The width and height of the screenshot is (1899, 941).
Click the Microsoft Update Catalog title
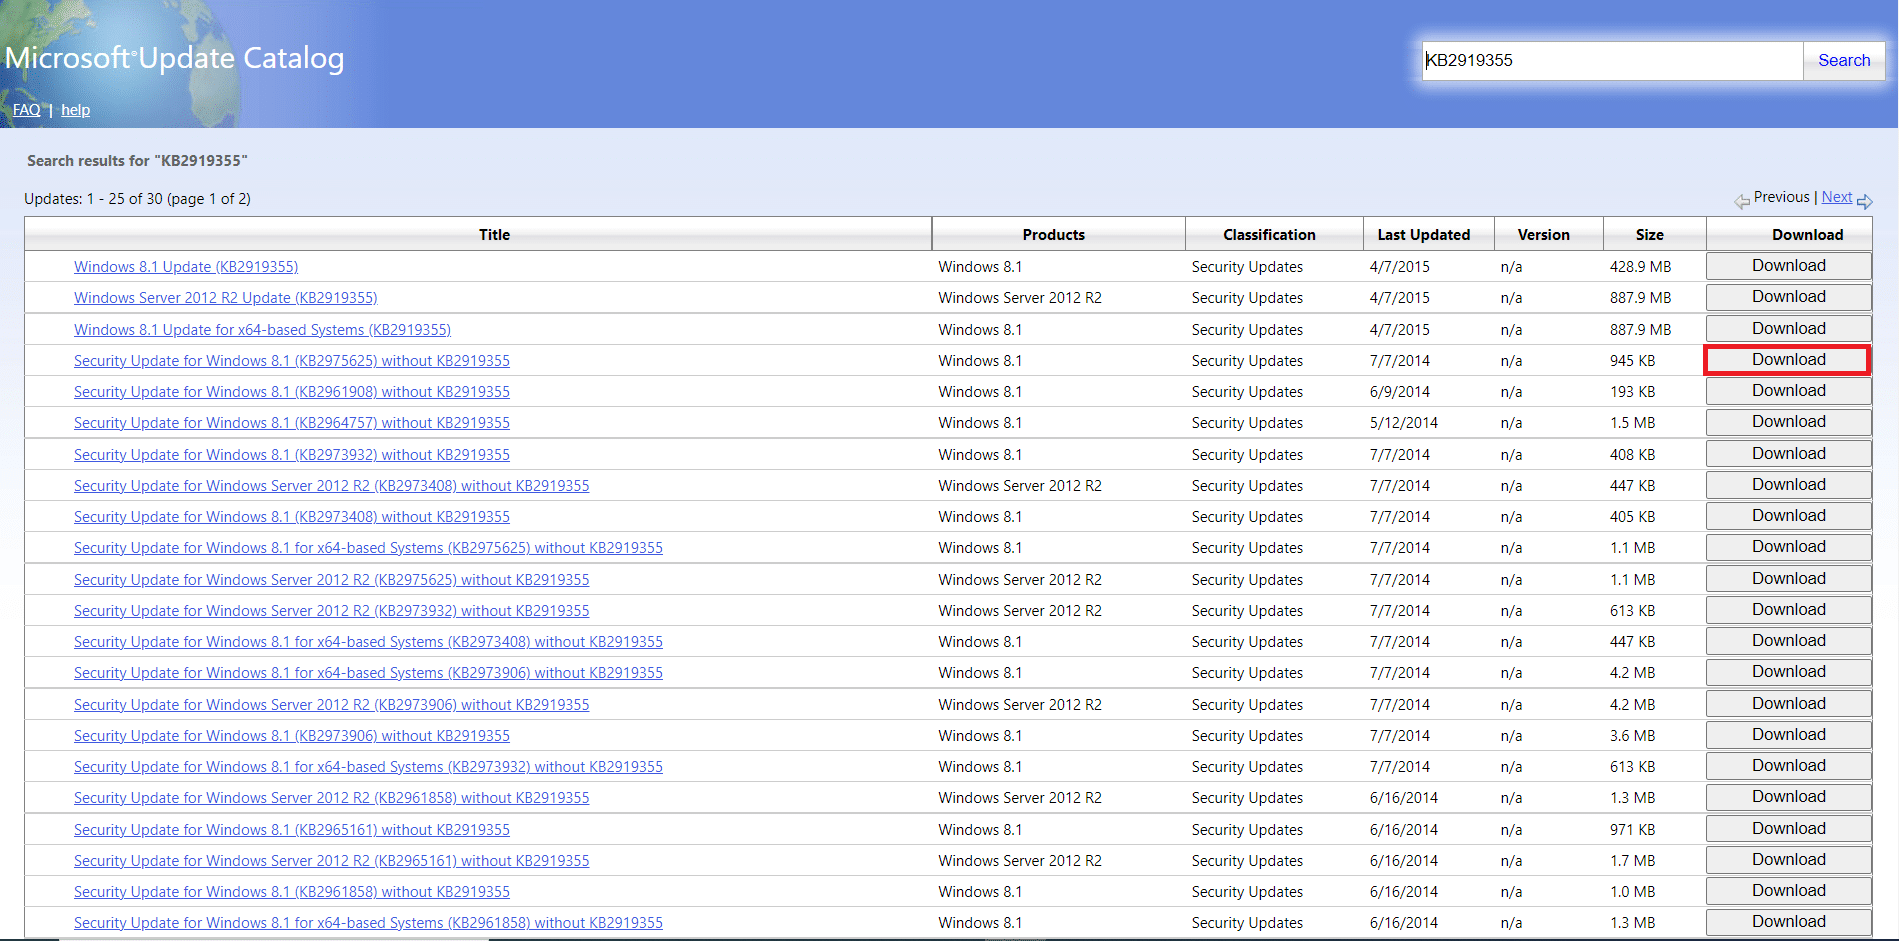[174, 58]
